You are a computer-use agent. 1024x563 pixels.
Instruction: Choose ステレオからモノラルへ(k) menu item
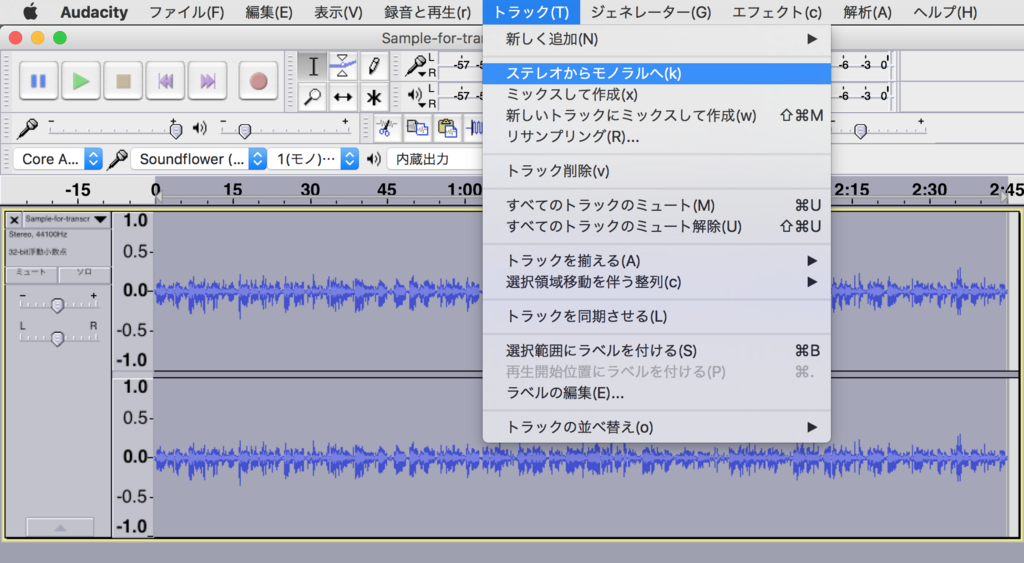pyautogui.click(x=656, y=73)
